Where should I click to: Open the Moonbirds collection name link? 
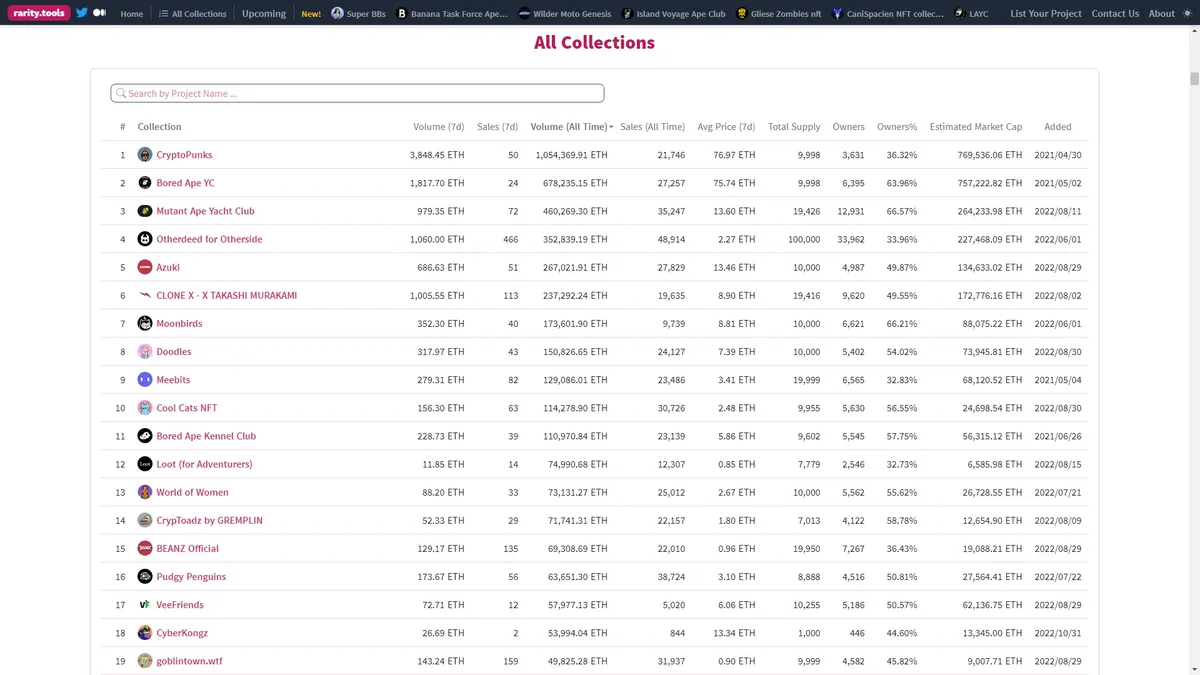[x=179, y=324]
